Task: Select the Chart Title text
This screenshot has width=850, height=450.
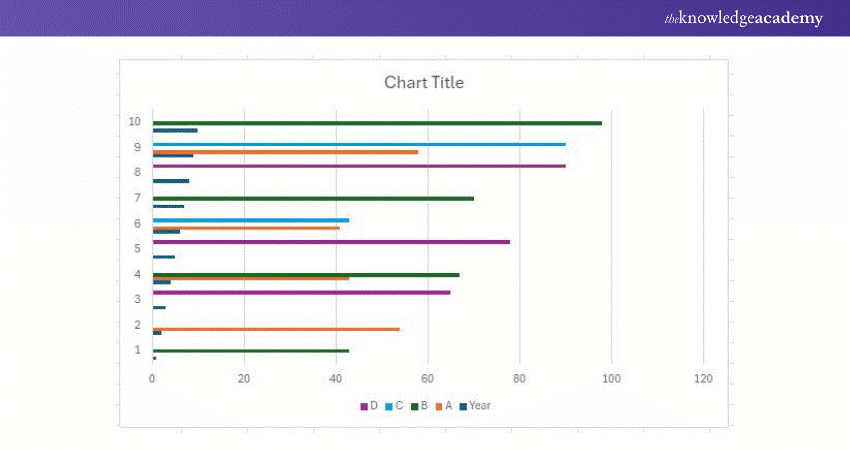Action: tap(424, 82)
